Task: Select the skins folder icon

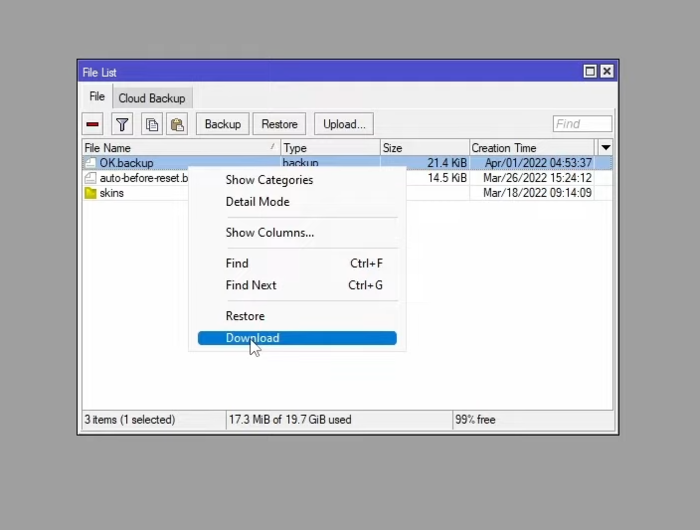Action: coord(90,193)
